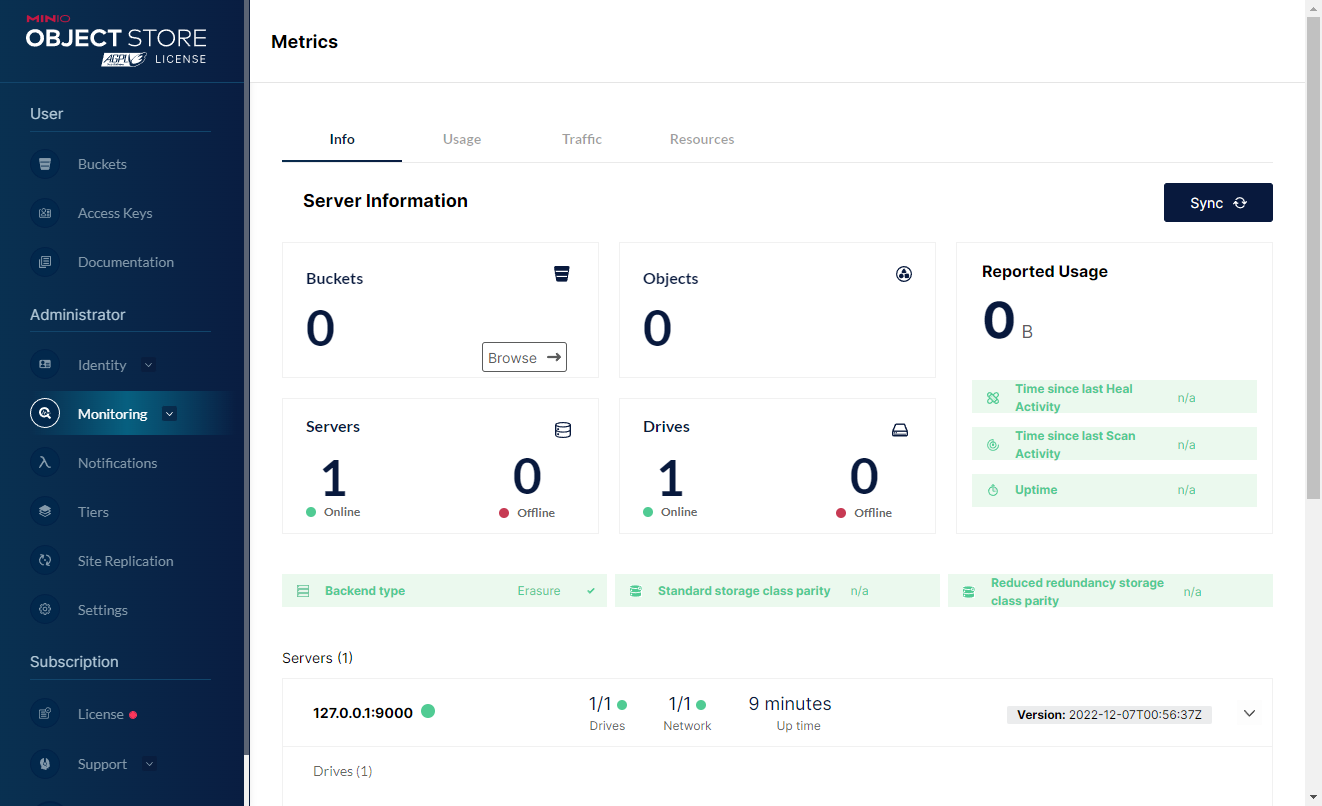
Task: Click the Notifications lambda icon
Action: pos(45,463)
